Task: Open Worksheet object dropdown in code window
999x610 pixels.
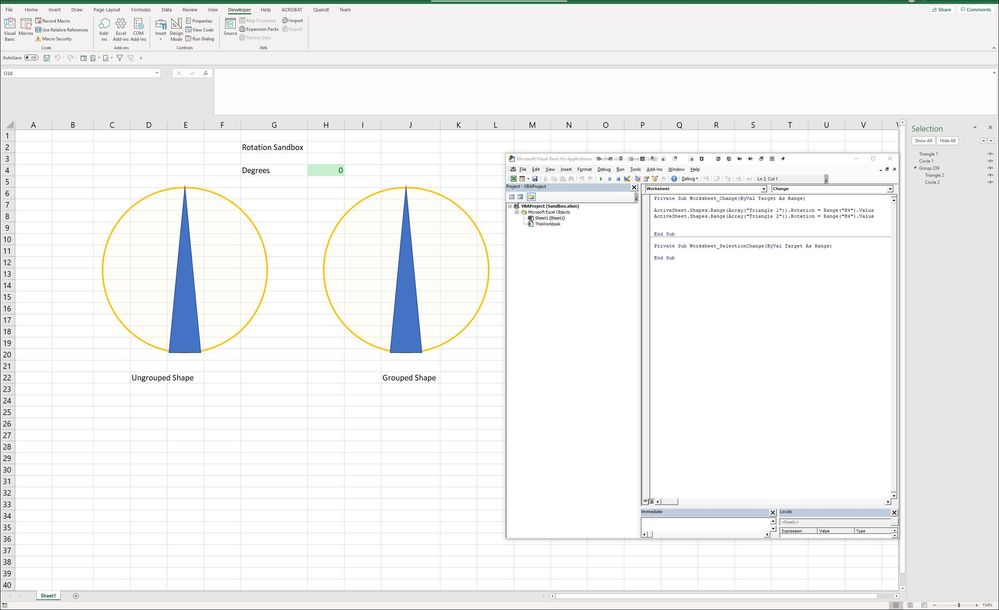Action: click(763, 189)
